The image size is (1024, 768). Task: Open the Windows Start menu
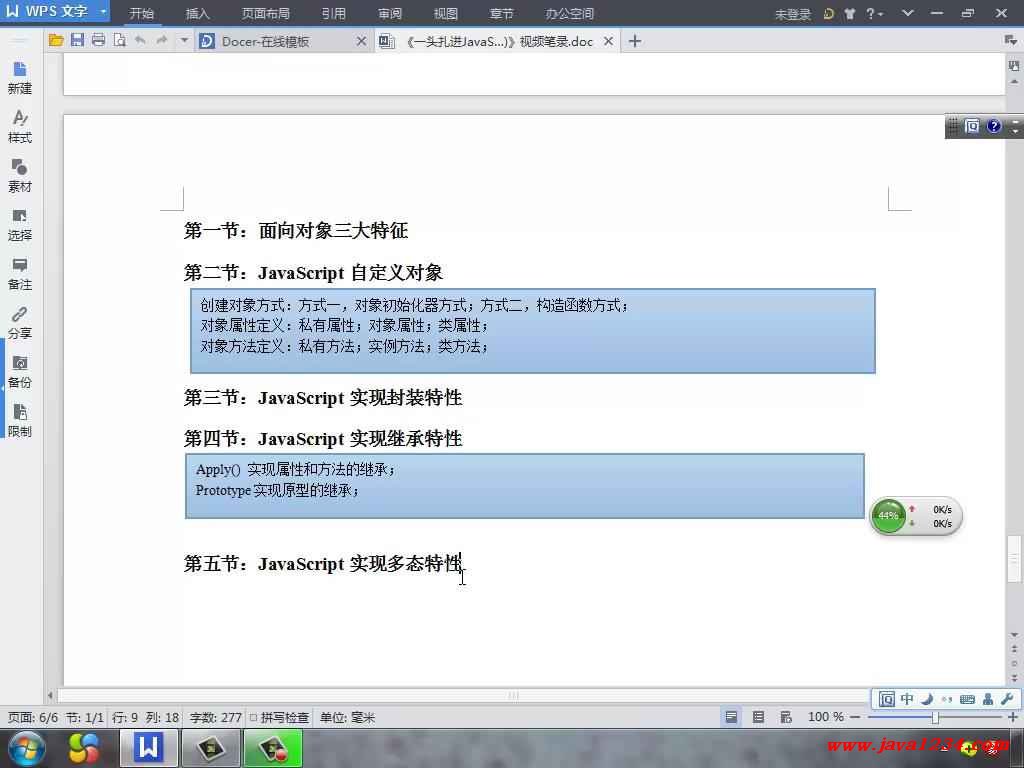[x=26, y=747]
